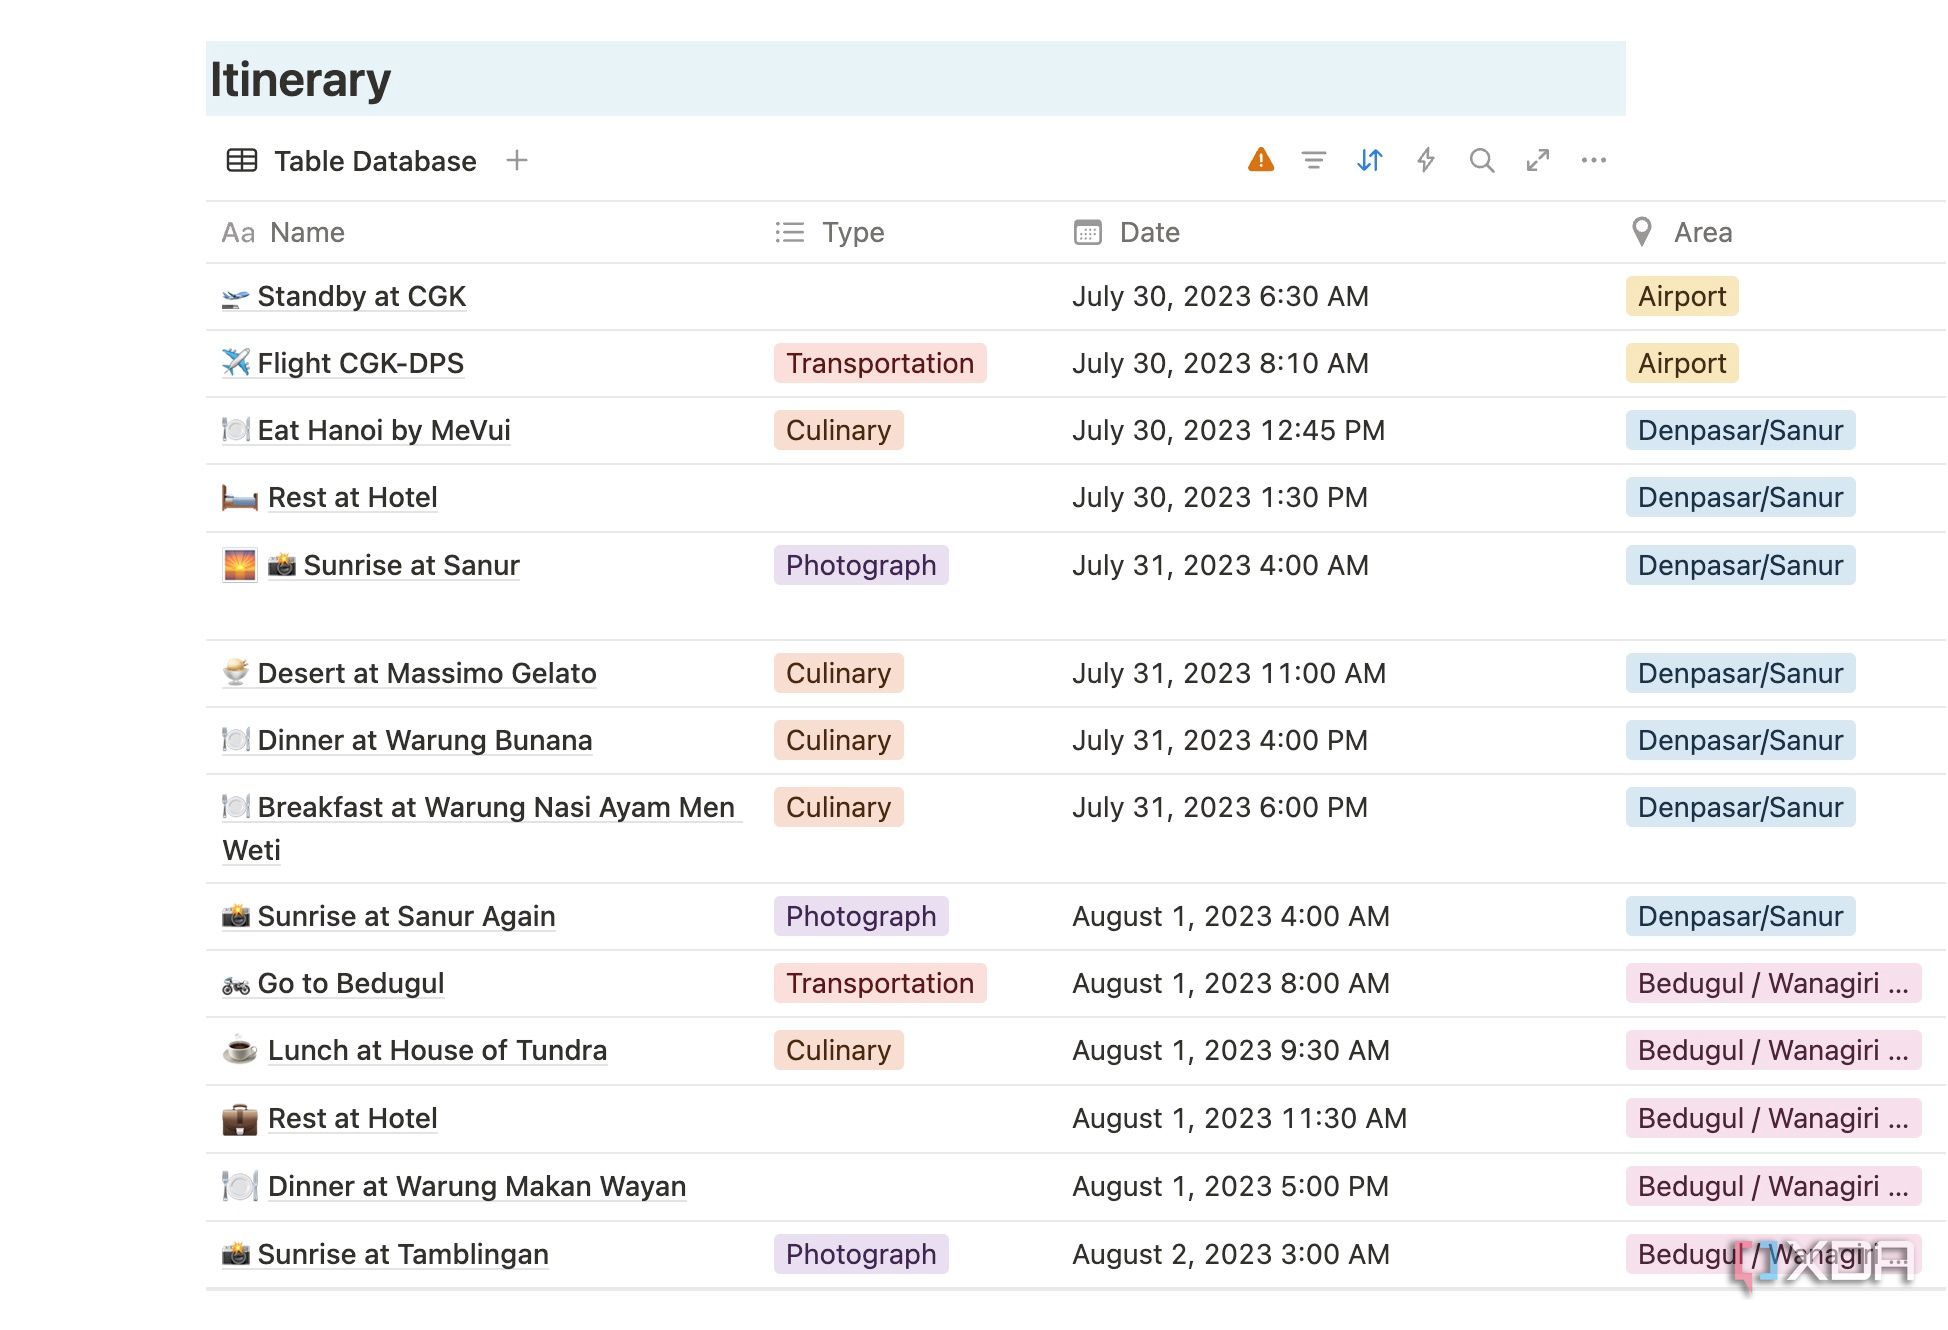This screenshot has height=1330, width=1948.
Task: Click the location pin icon on the Area column
Action: tap(1641, 231)
